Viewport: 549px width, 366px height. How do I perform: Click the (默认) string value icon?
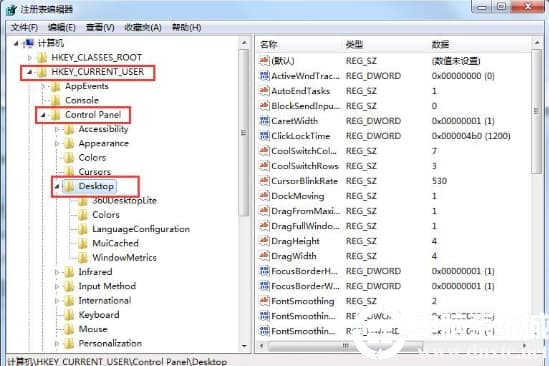[264, 61]
